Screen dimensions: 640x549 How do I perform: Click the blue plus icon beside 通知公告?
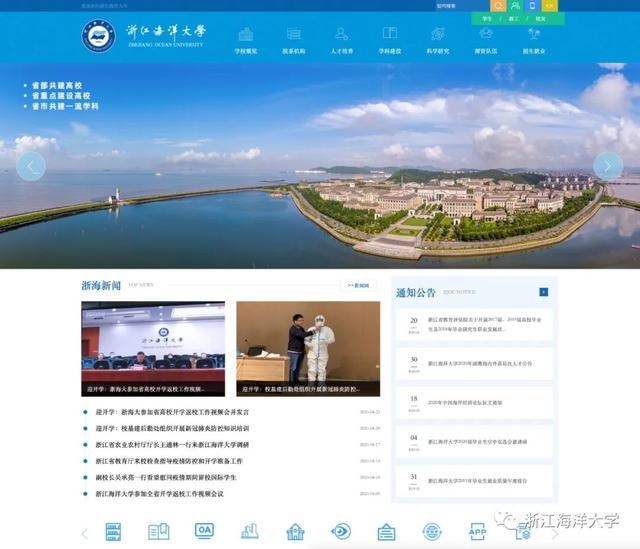(x=544, y=292)
